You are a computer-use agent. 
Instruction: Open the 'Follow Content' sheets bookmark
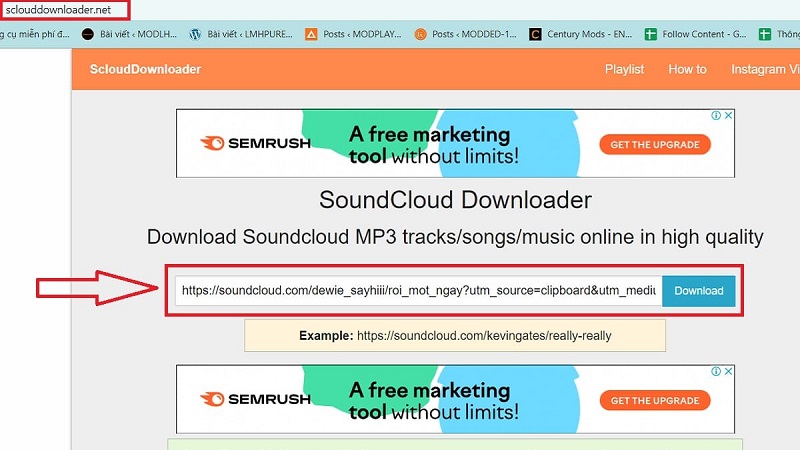point(698,34)
